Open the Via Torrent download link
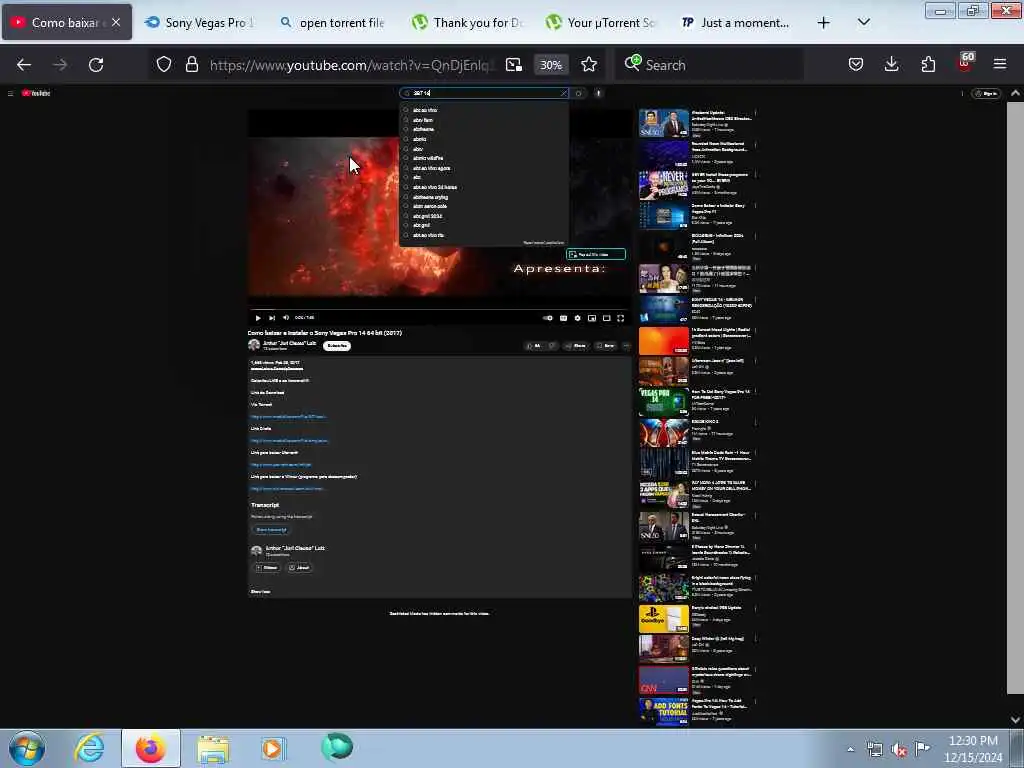Screen dimensions: 1024x768 pos(287,417)
